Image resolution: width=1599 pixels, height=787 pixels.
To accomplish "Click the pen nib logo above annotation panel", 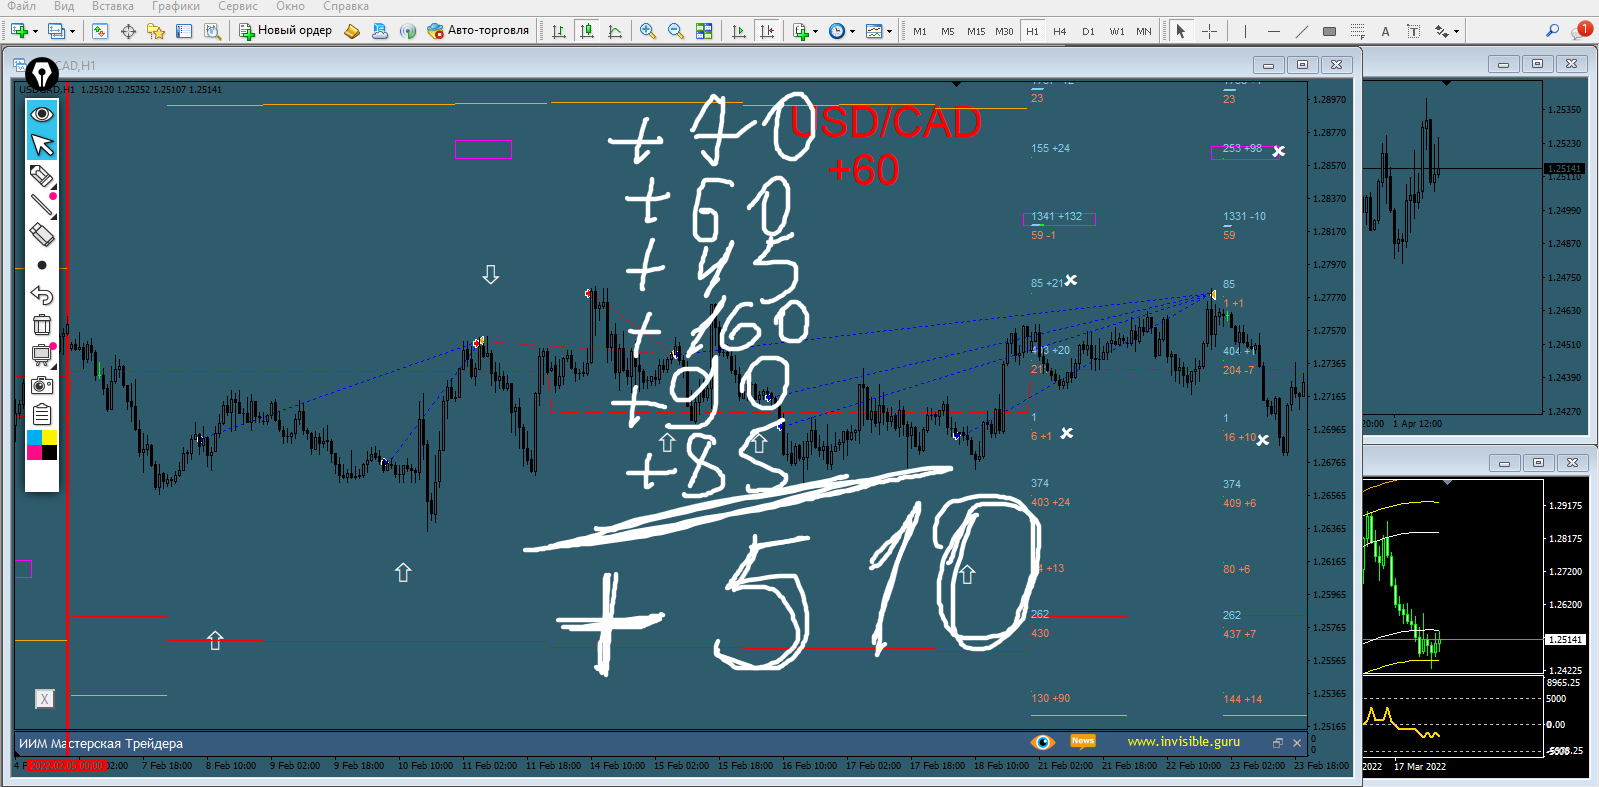I will tap(42, 73).
